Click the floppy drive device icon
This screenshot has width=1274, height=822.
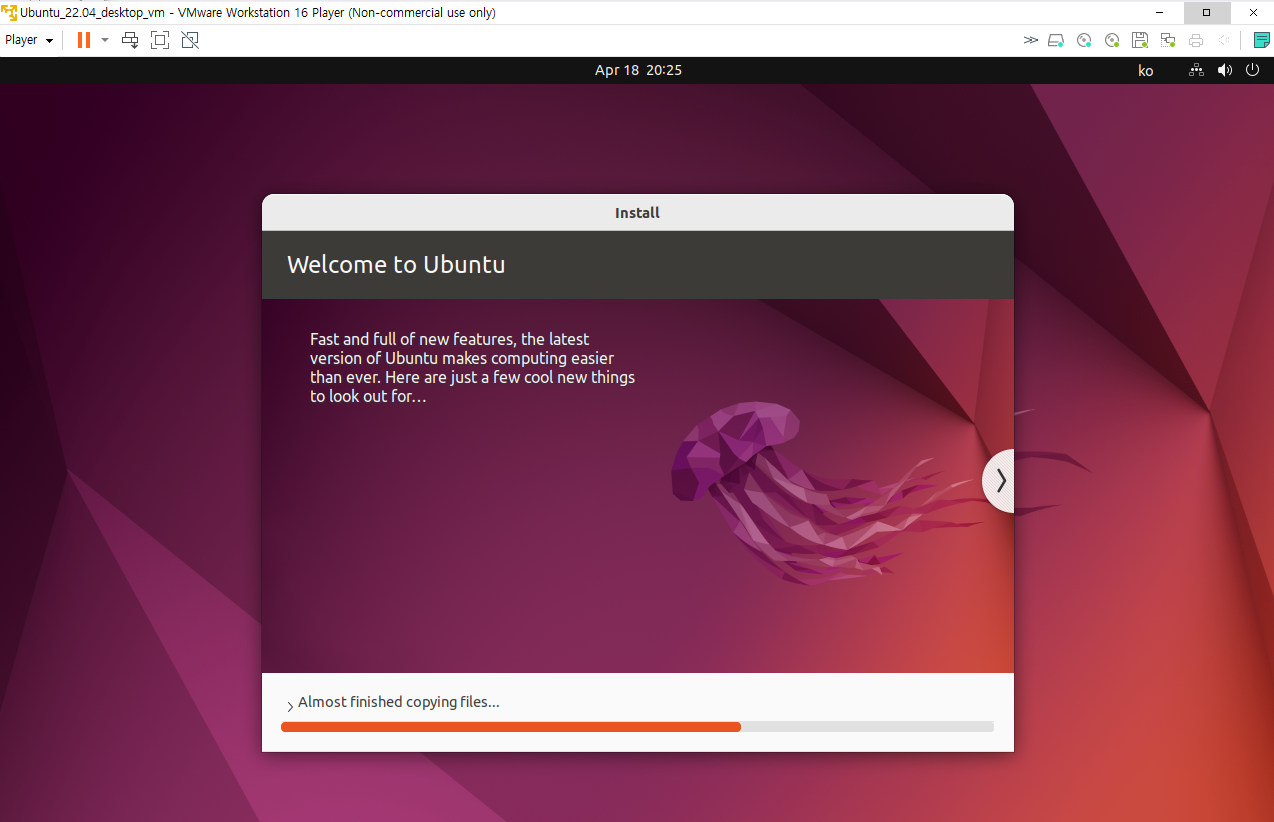click(x=1140, y=40)
